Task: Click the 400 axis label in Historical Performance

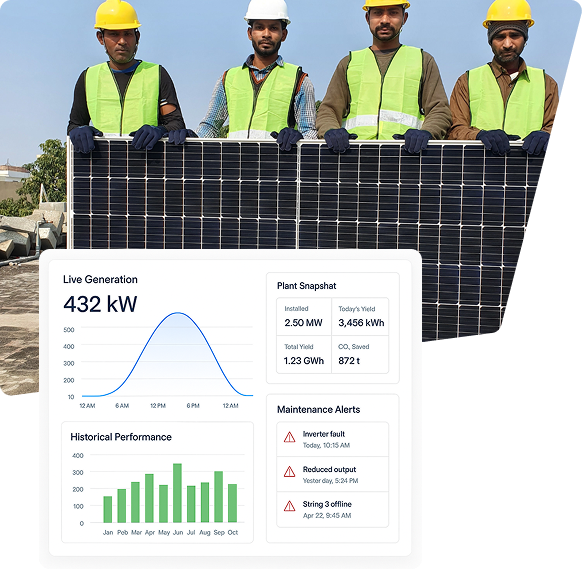Action: point(78,456)
